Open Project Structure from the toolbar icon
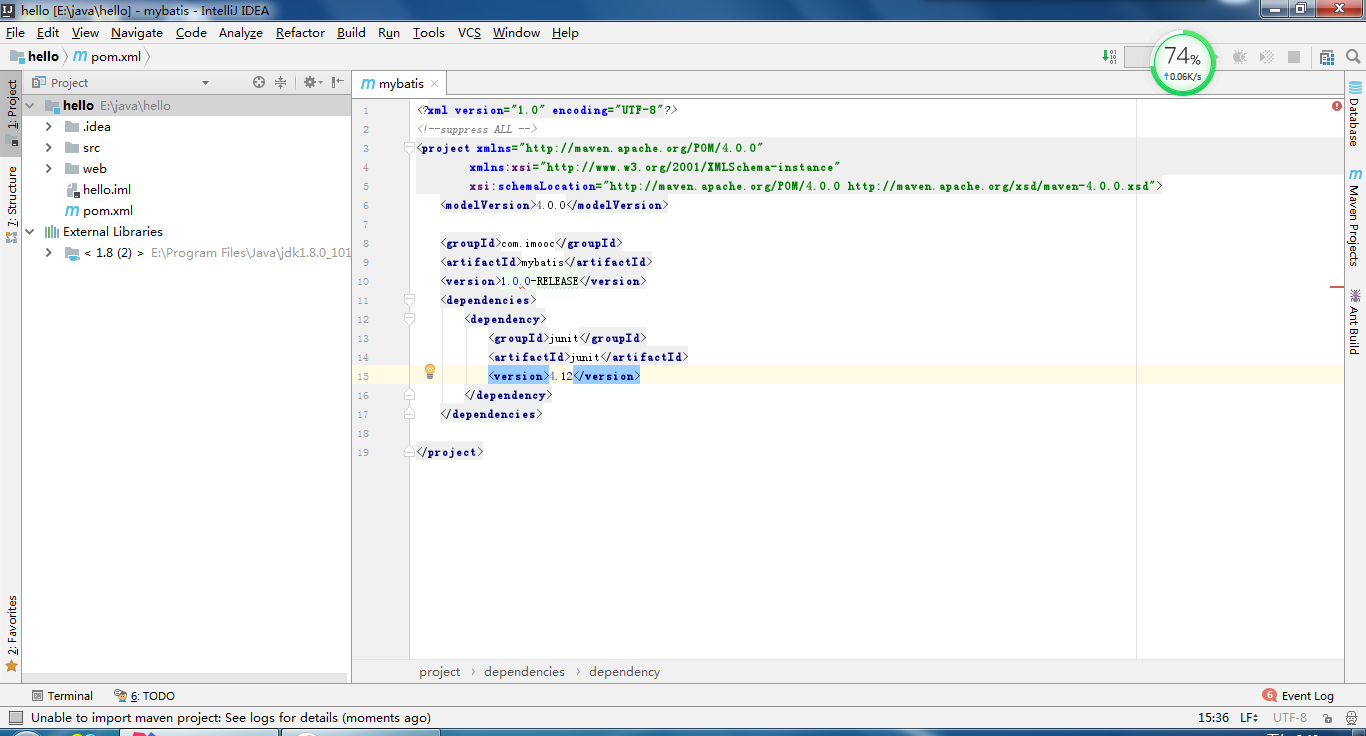The image size is (1366, 736). (x=1327, y=57)
